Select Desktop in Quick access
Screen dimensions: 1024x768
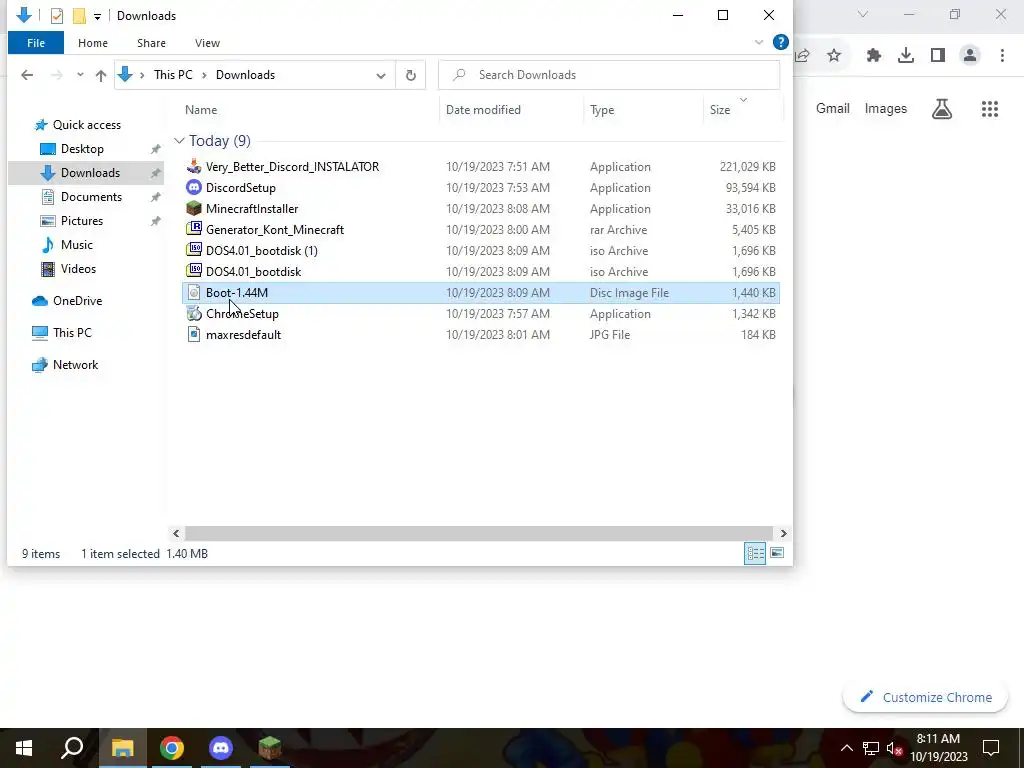click(82, 149)
